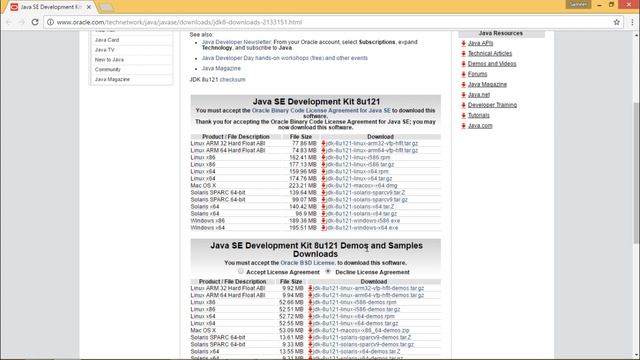Open Developer Training in Java Resources
Viewport: 640px width, 360px height.
point(492,105)
